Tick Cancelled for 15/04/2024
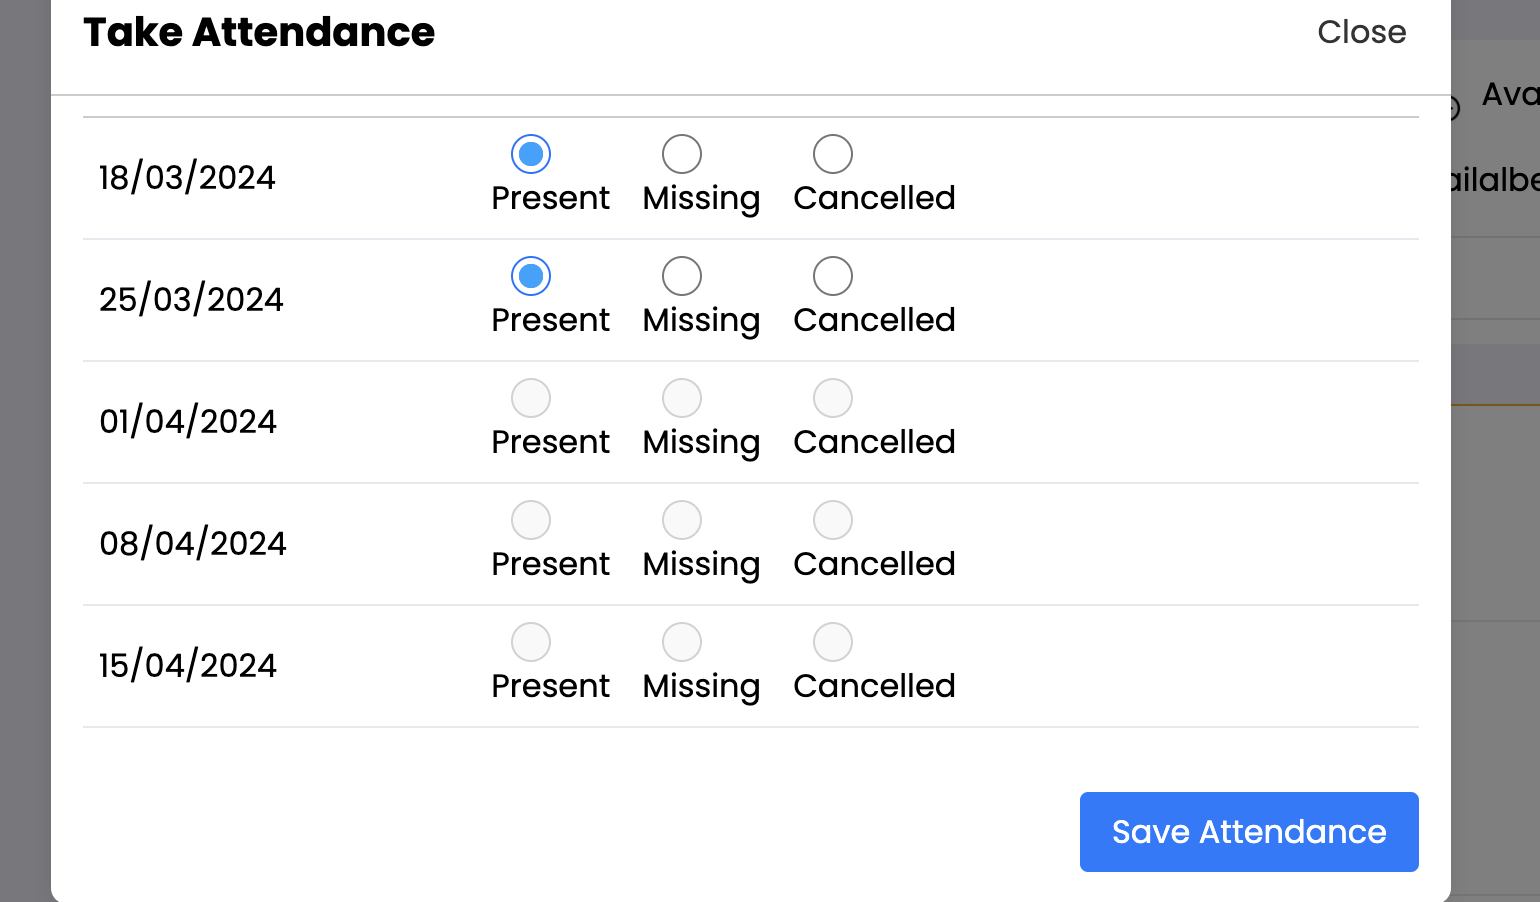Screen dimensions: 1540x902 pyautogui.click(x=833, y=642)
